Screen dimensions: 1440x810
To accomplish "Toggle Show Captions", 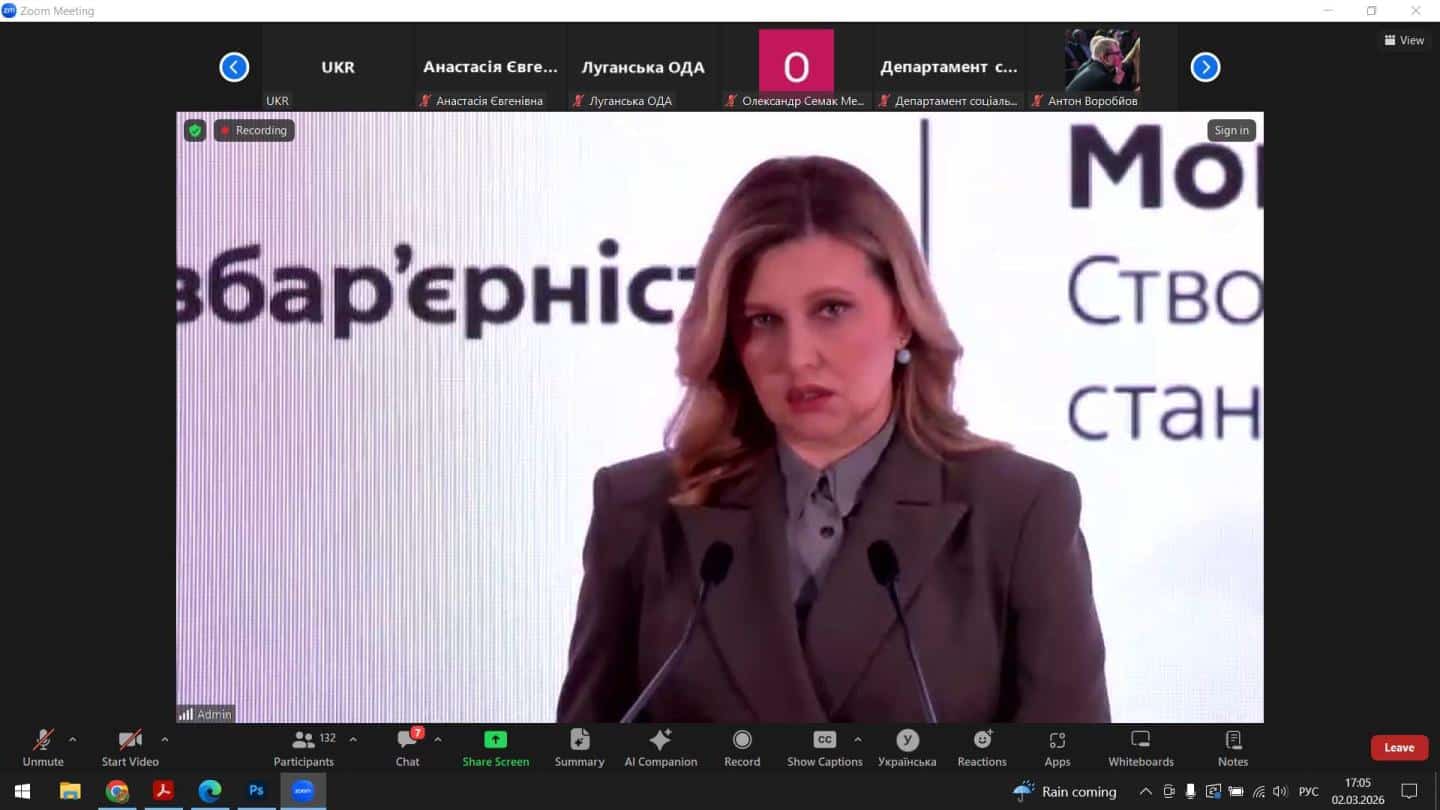I will tap(824, 747).
